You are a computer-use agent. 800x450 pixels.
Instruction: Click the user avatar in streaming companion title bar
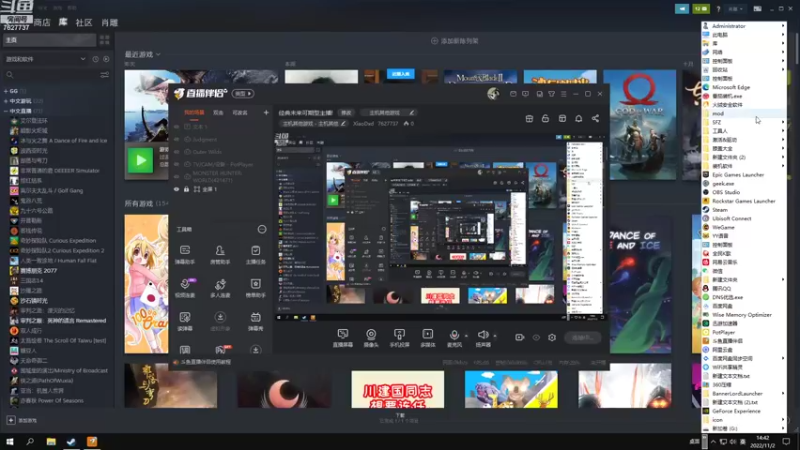(493, 93)
